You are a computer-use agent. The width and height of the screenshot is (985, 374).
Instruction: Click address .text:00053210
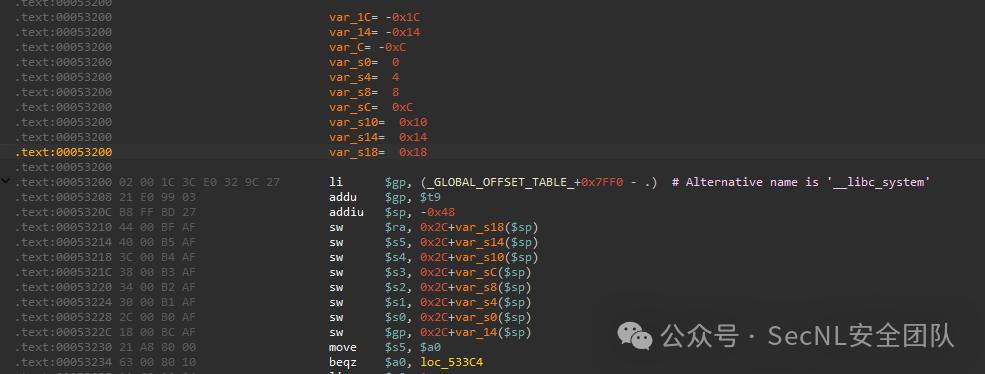click(63, 227)
